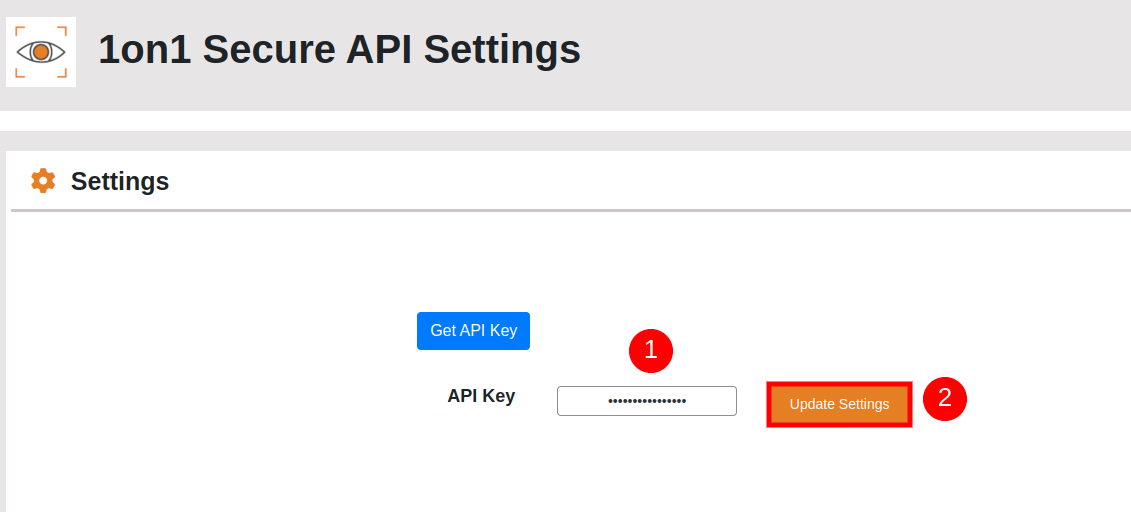
Task: Click the API Key field label
Action: pos(481,396)
